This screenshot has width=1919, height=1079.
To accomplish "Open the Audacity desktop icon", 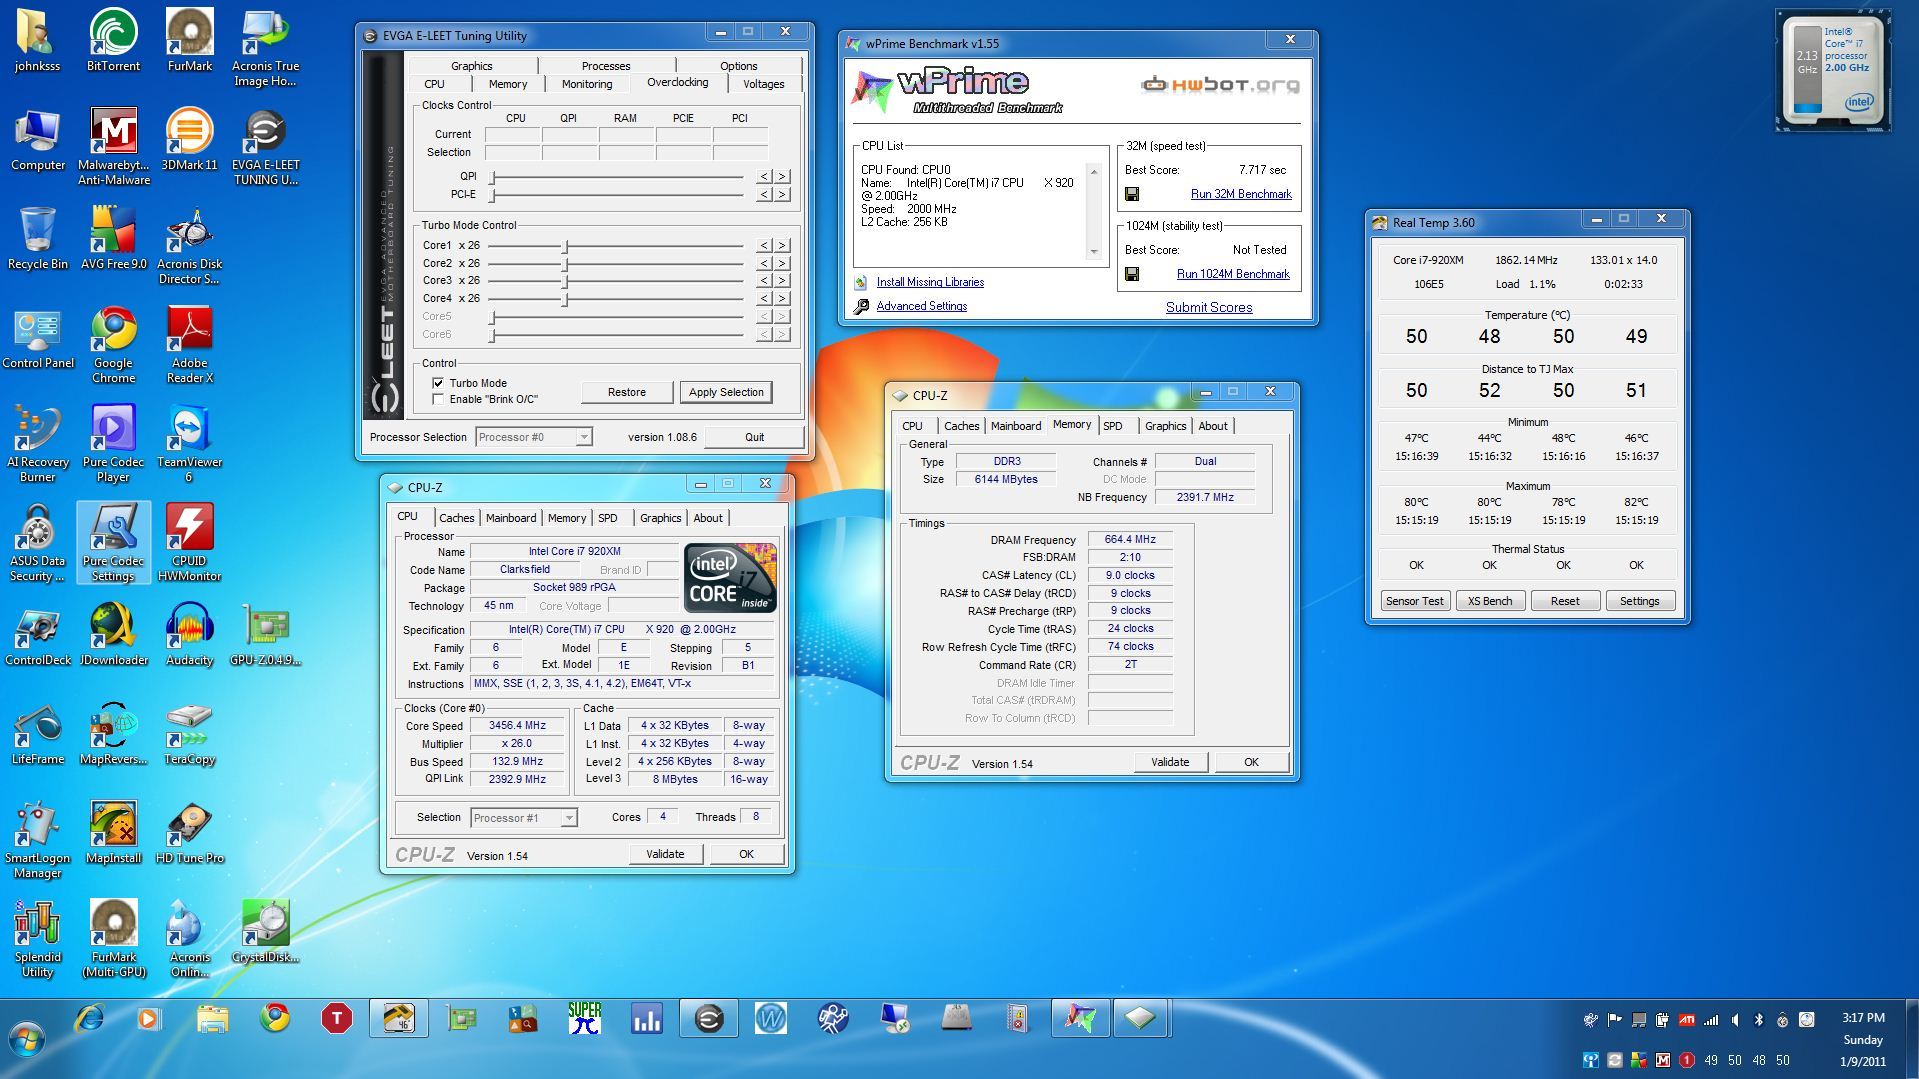I will (189, 634).
